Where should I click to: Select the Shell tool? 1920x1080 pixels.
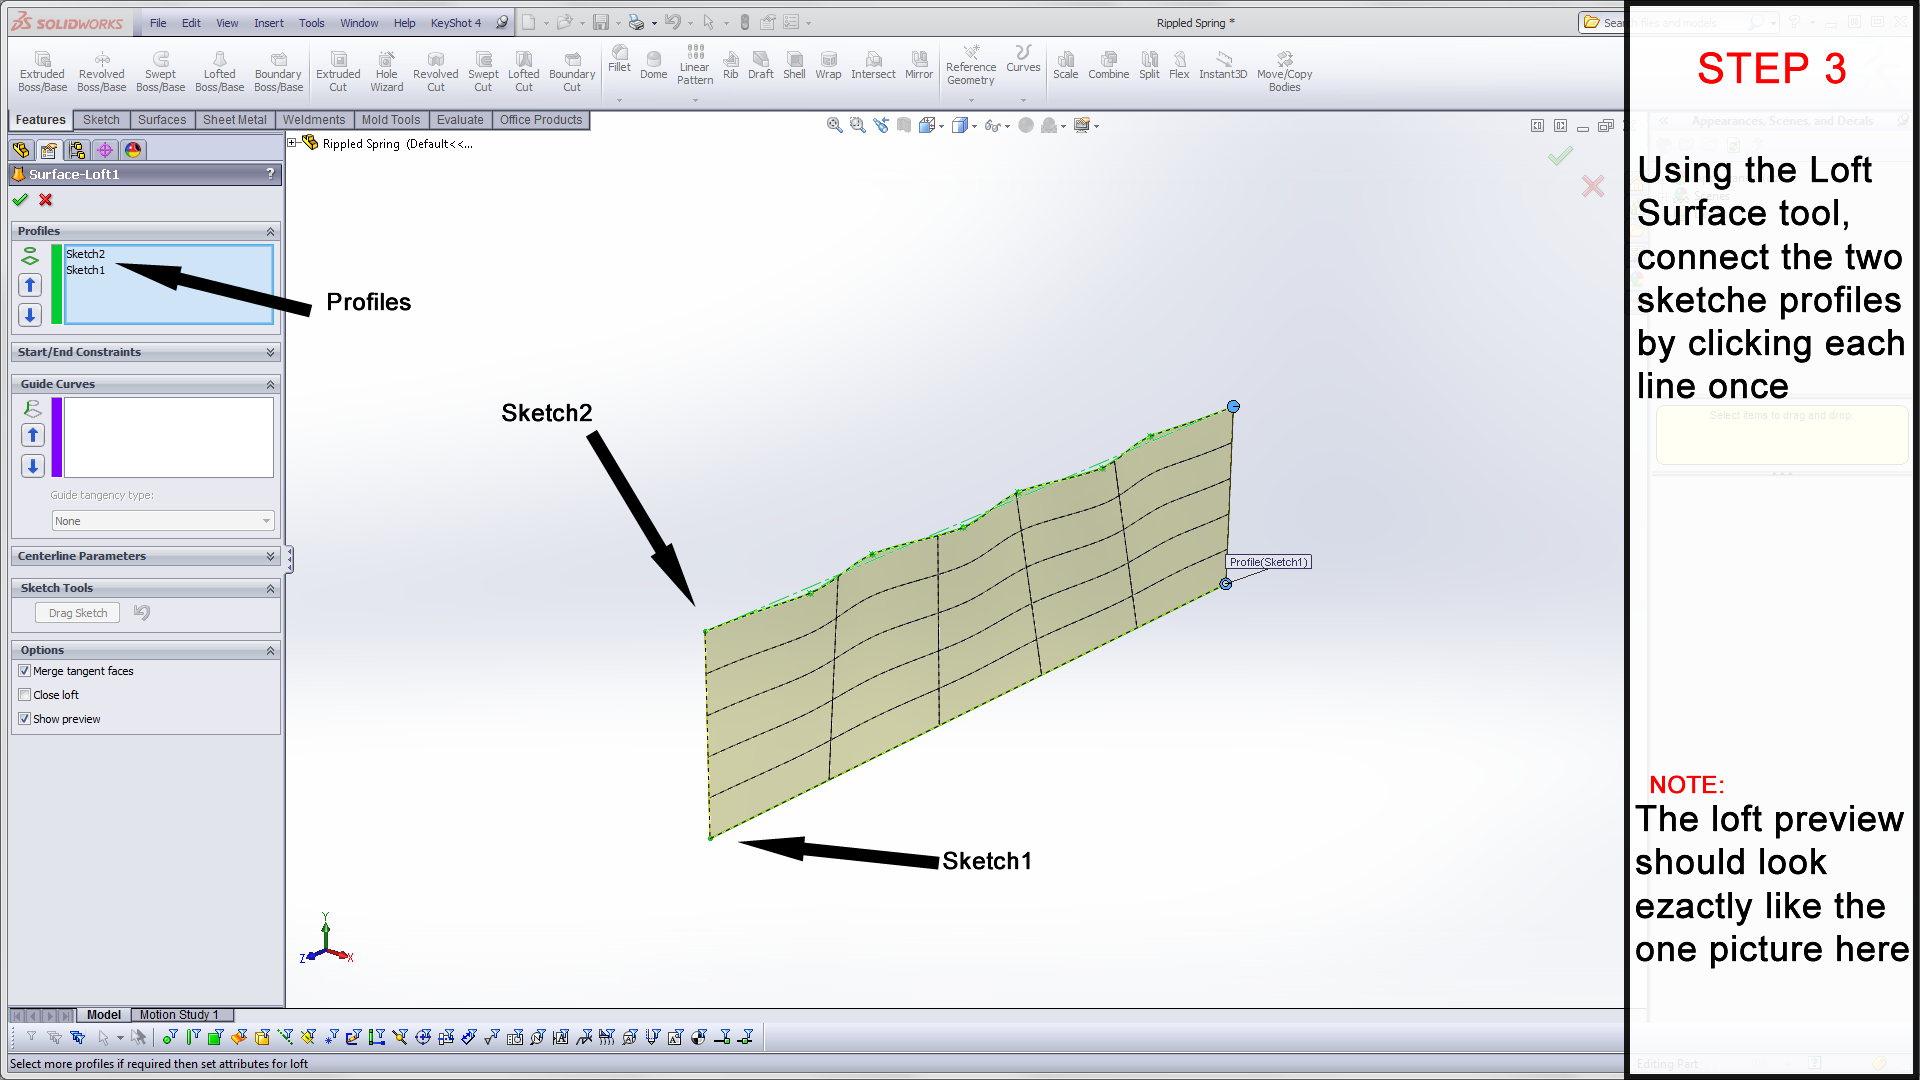pos(794,65)
